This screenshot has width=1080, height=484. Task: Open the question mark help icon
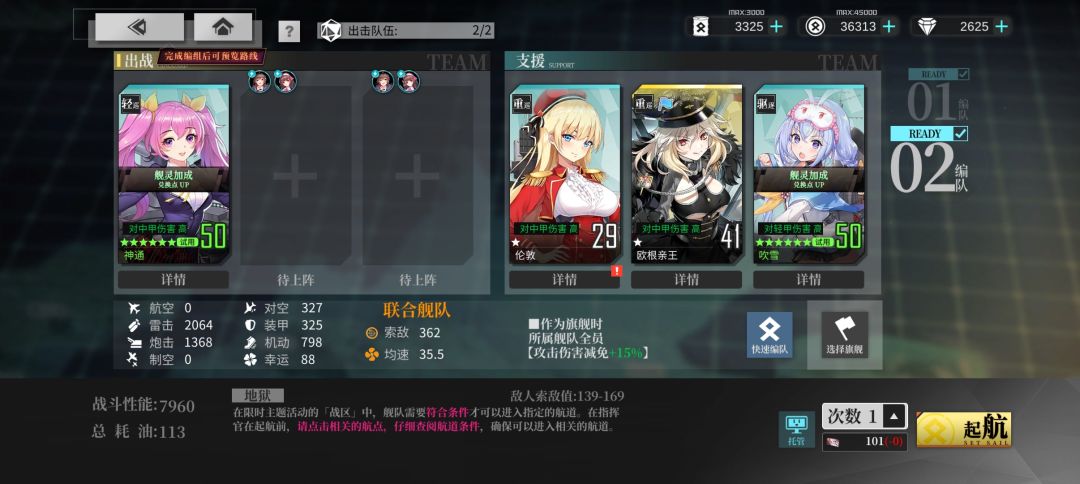[289, 32]
